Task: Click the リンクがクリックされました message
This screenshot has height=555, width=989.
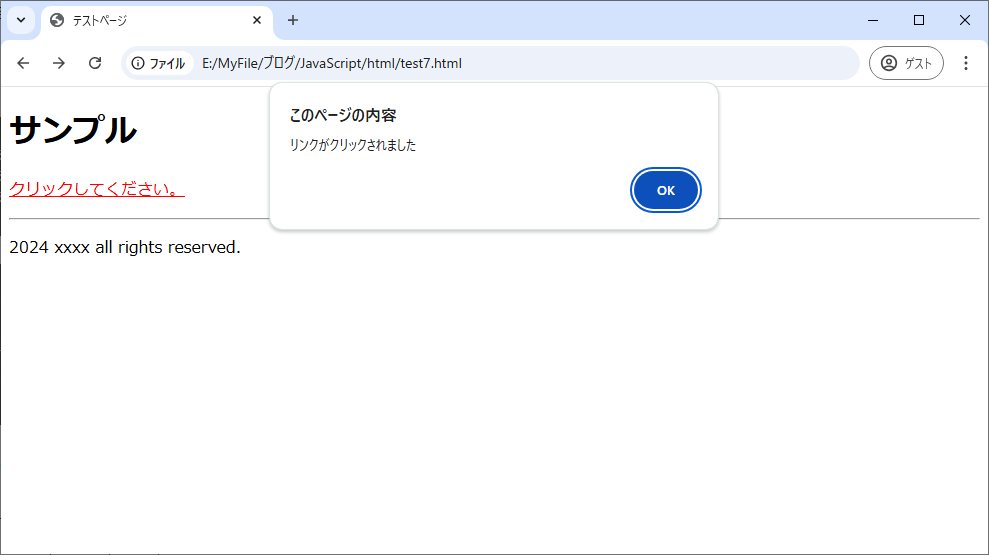Action: pyautogui.click(x=353, y=145)
